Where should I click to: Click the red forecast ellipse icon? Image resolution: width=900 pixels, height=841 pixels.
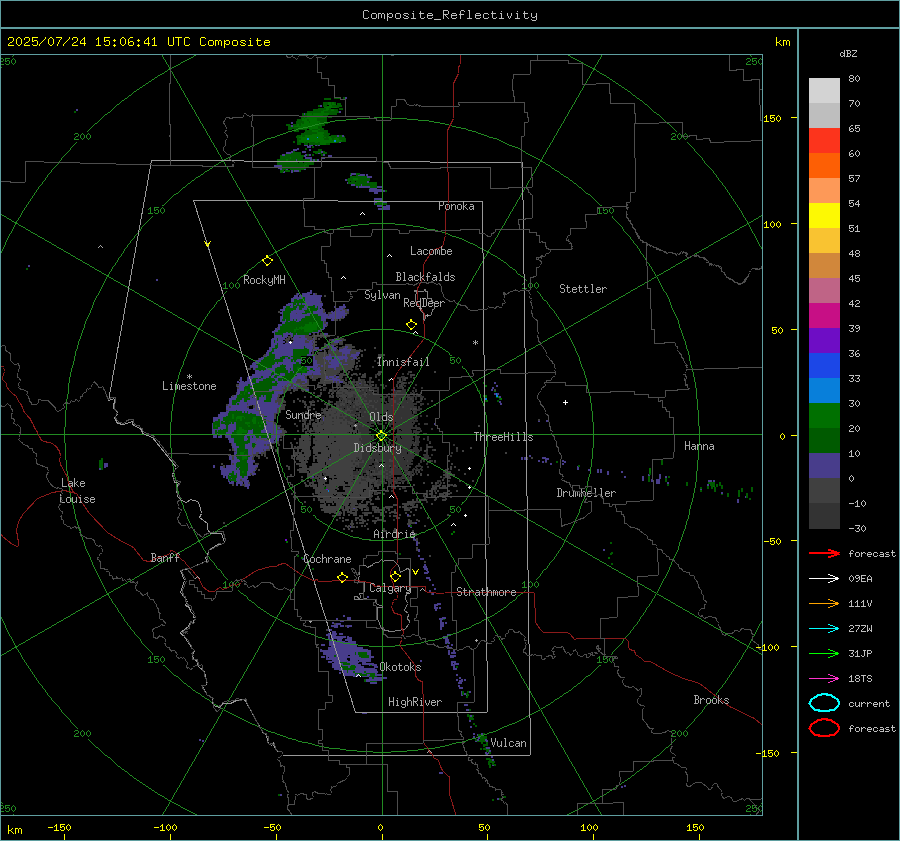coord(824,728)
